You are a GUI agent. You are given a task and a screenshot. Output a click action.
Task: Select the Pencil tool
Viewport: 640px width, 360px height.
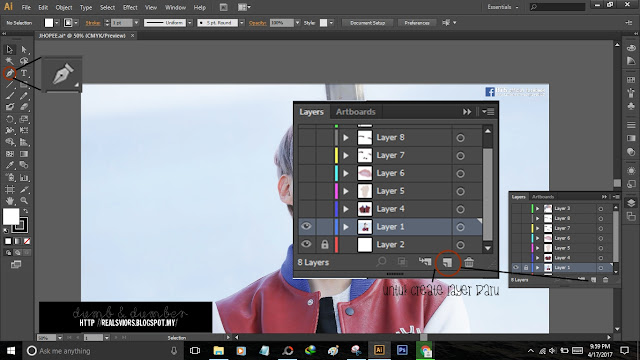[24, 96]
